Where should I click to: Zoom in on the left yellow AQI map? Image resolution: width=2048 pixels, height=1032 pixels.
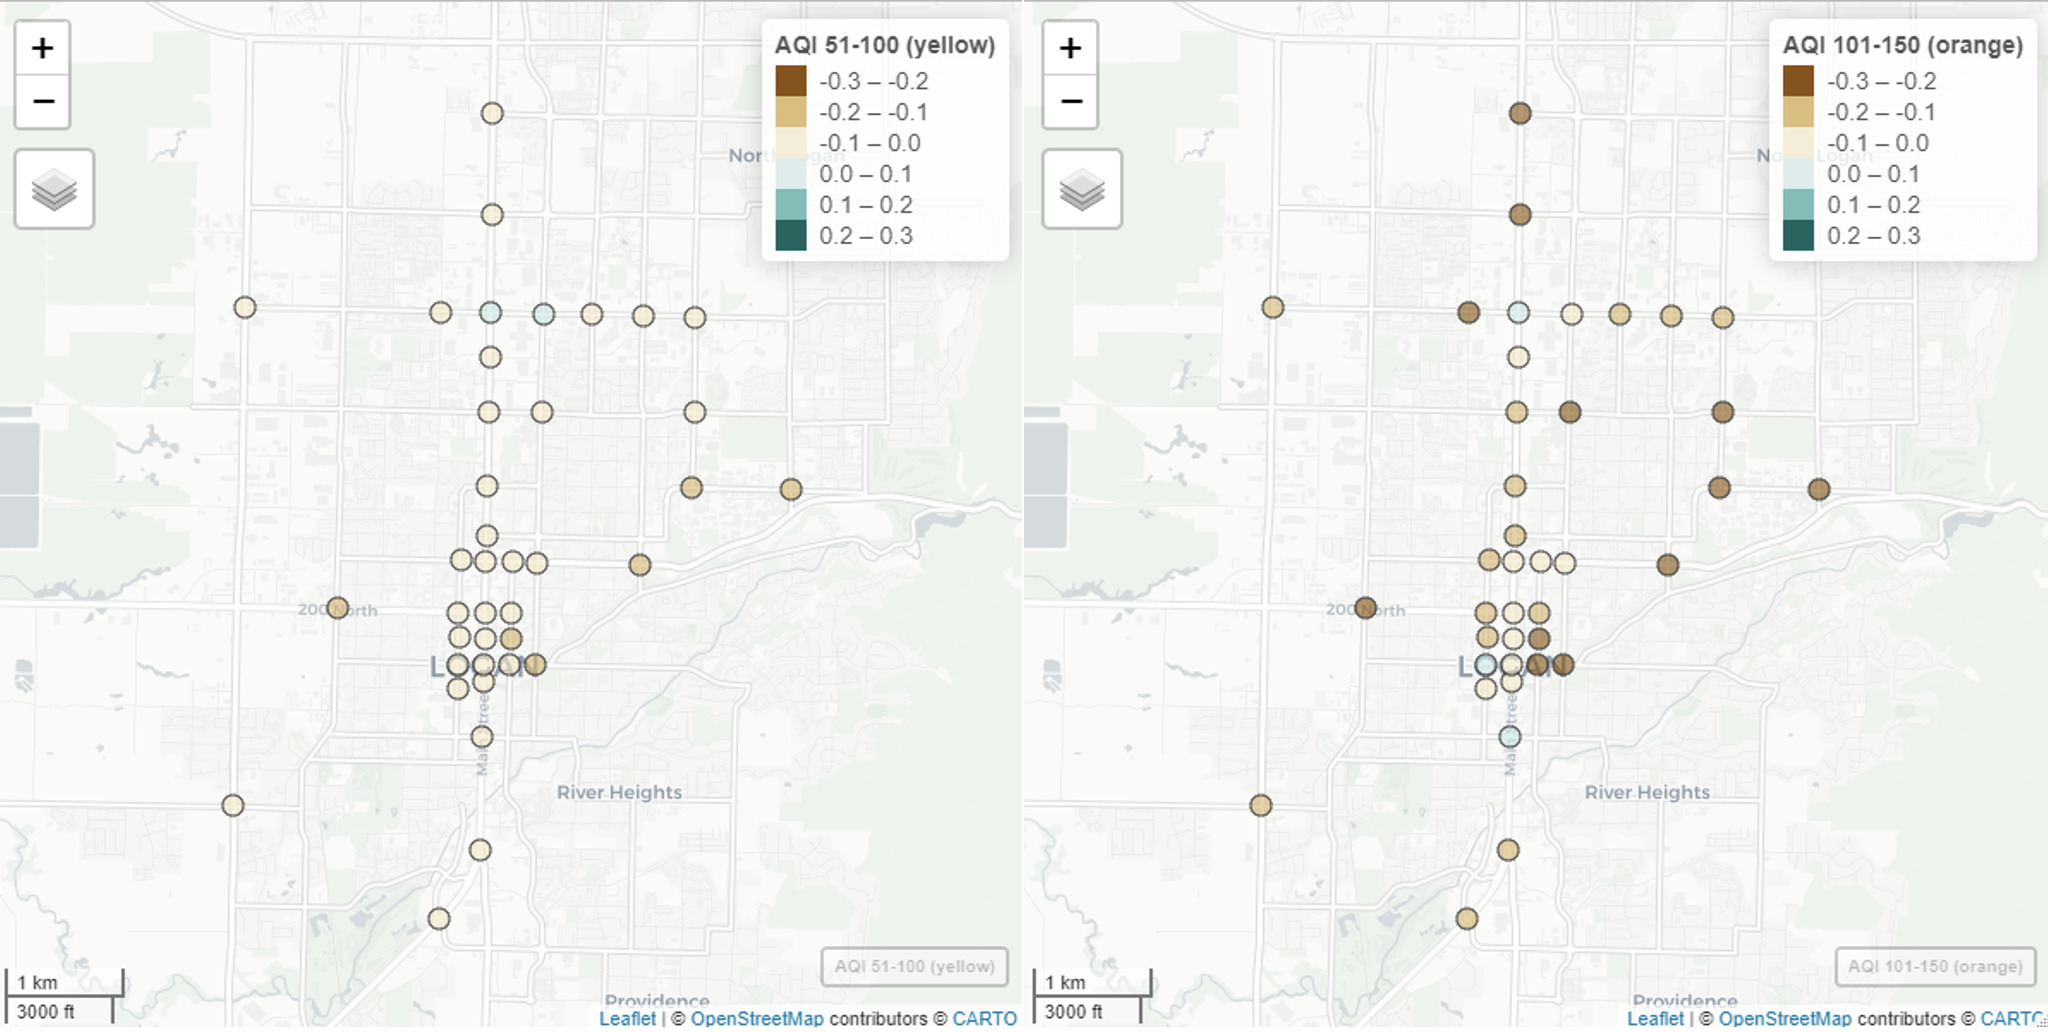pos(42,48)
